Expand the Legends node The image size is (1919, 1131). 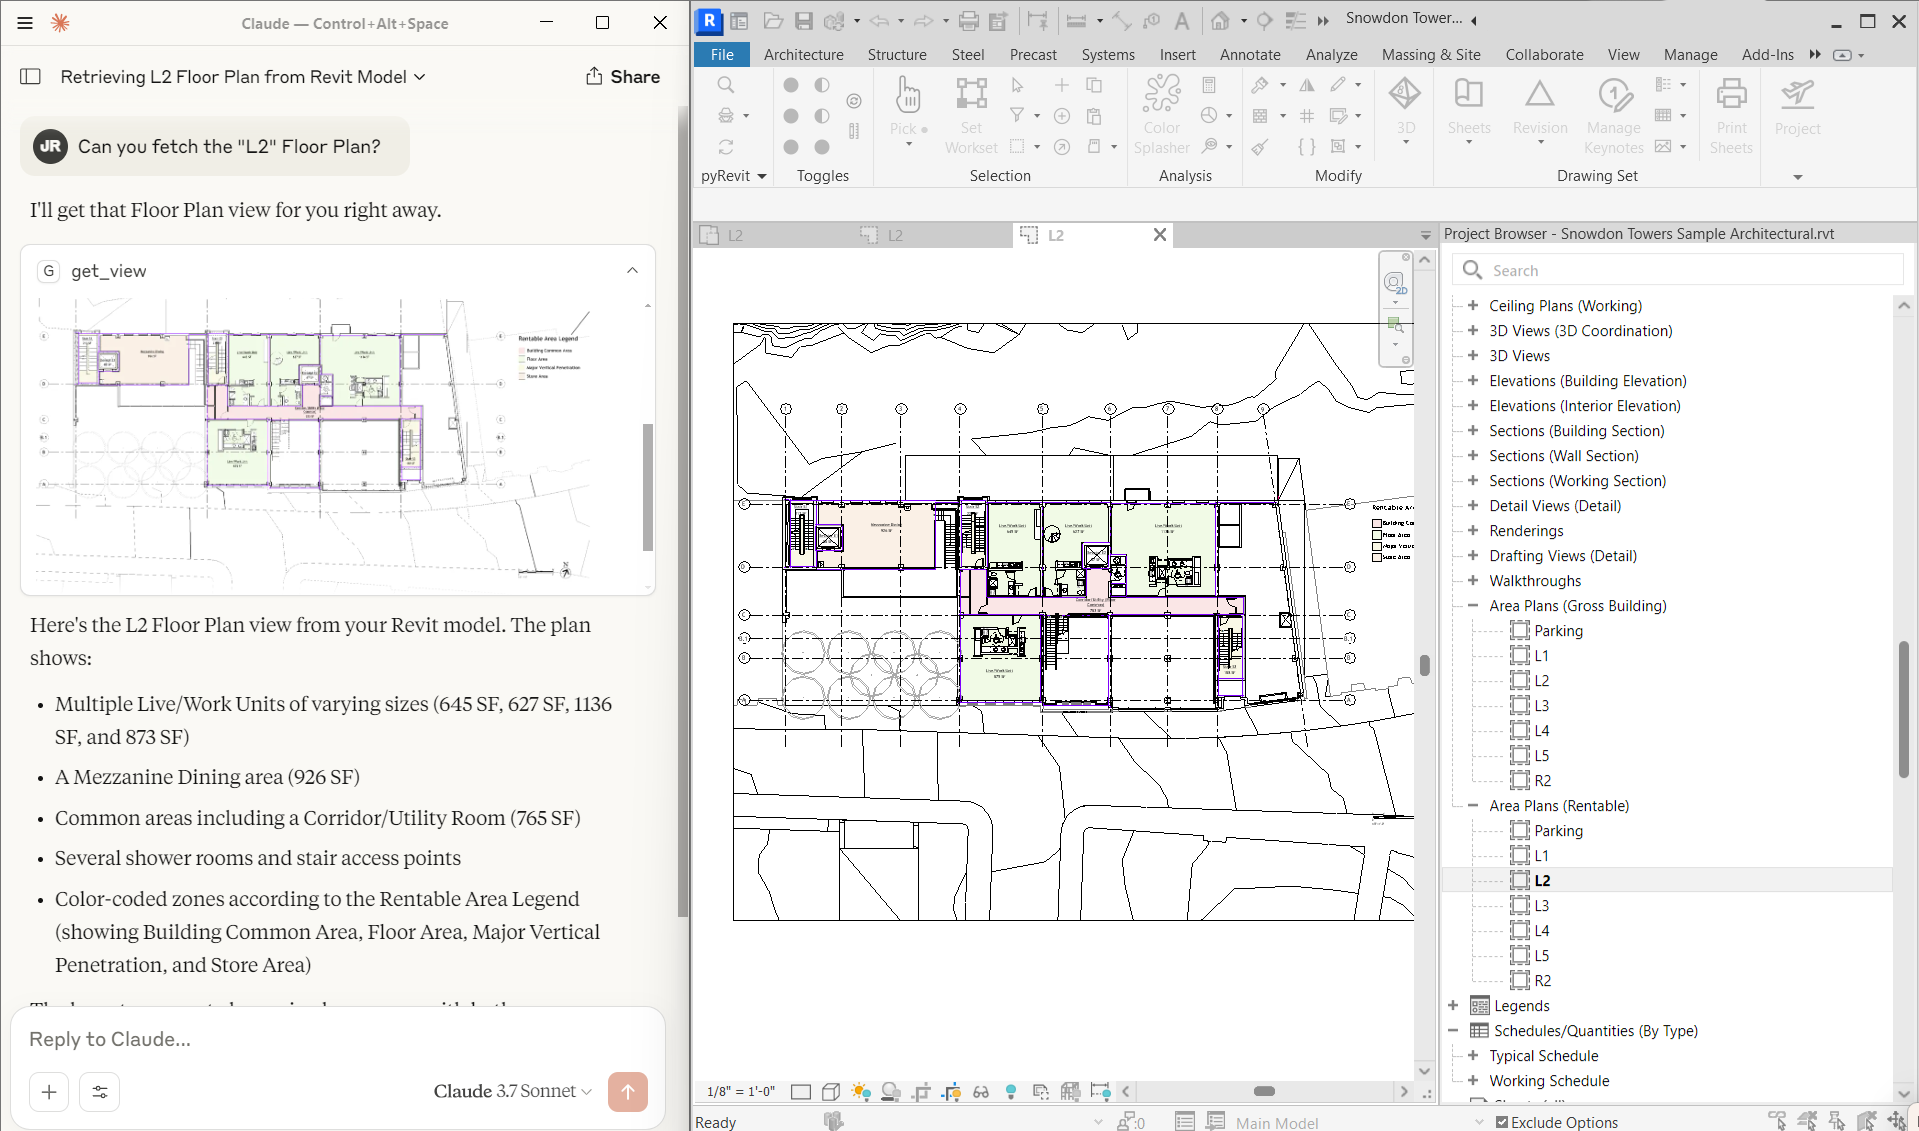[1453, 1006]
